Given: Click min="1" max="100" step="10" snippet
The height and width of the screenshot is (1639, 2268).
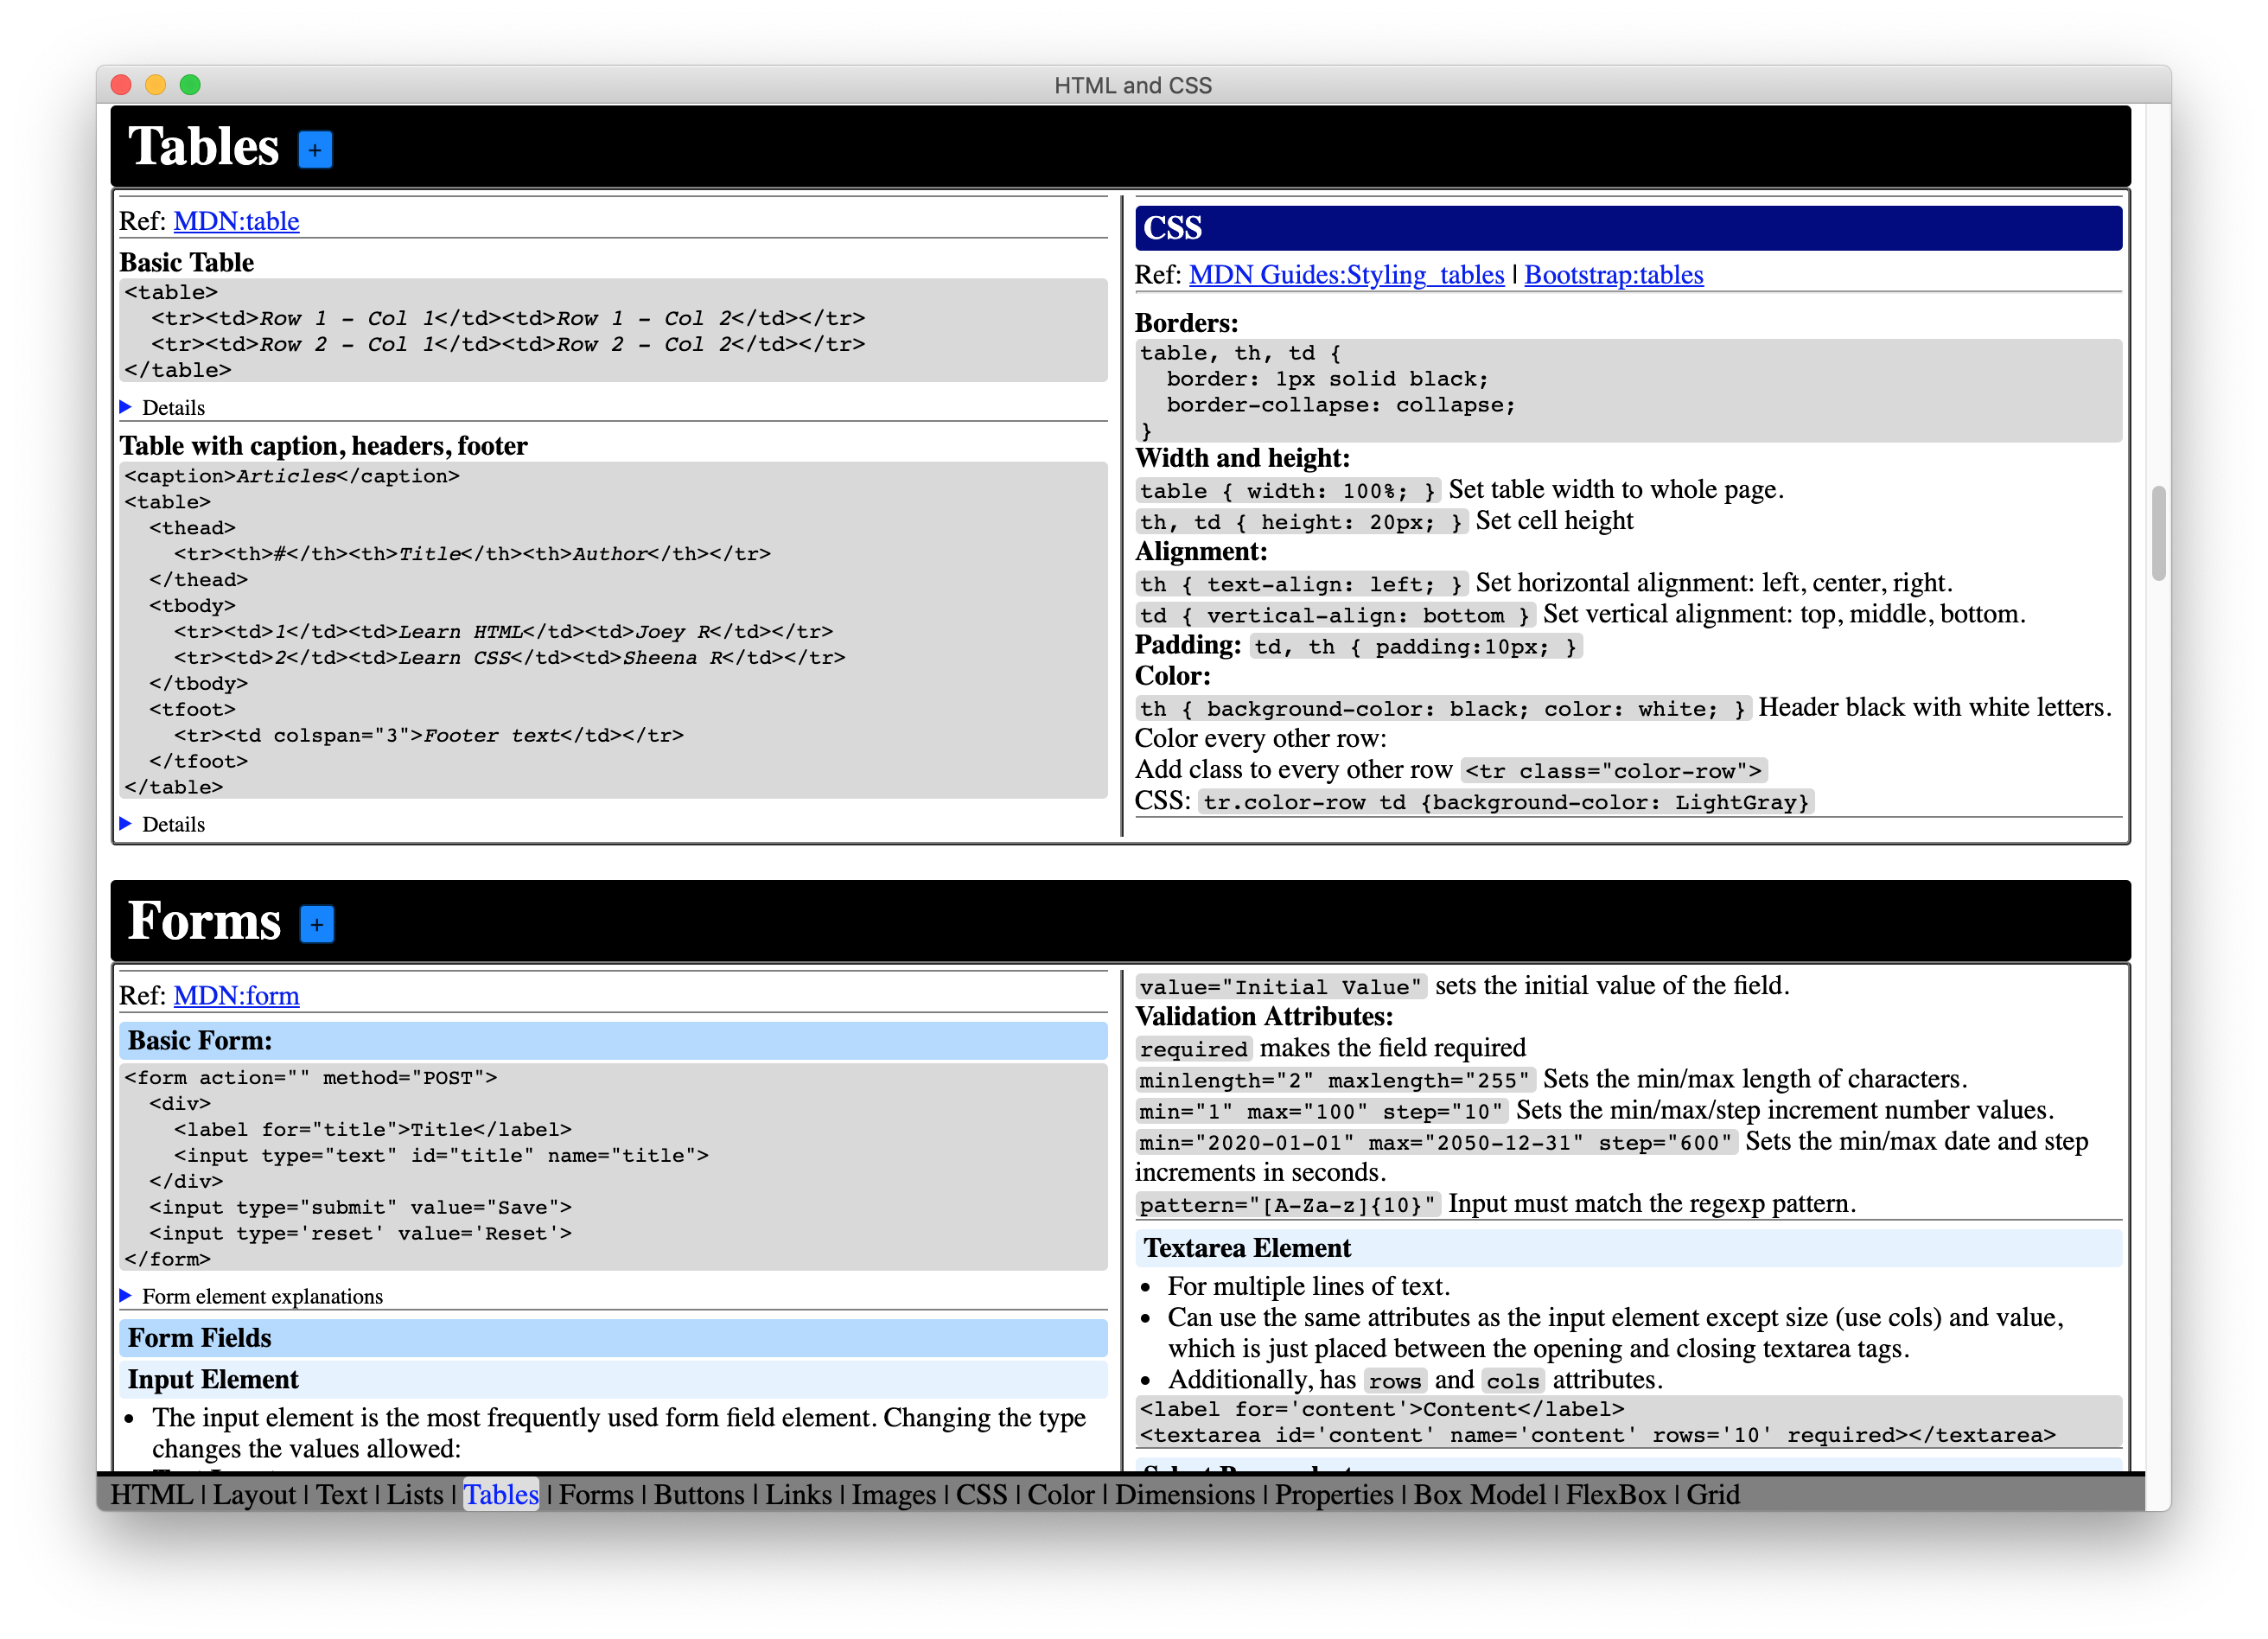Looking at the screenshot, I should [1321, 1111].
